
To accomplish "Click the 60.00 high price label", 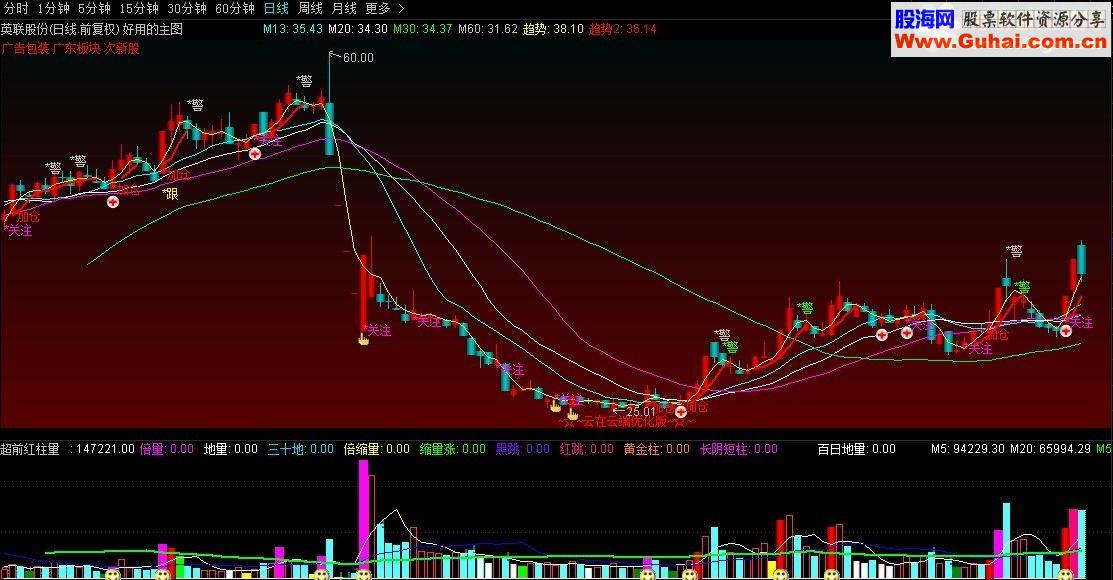I will [x=358, y=58].
